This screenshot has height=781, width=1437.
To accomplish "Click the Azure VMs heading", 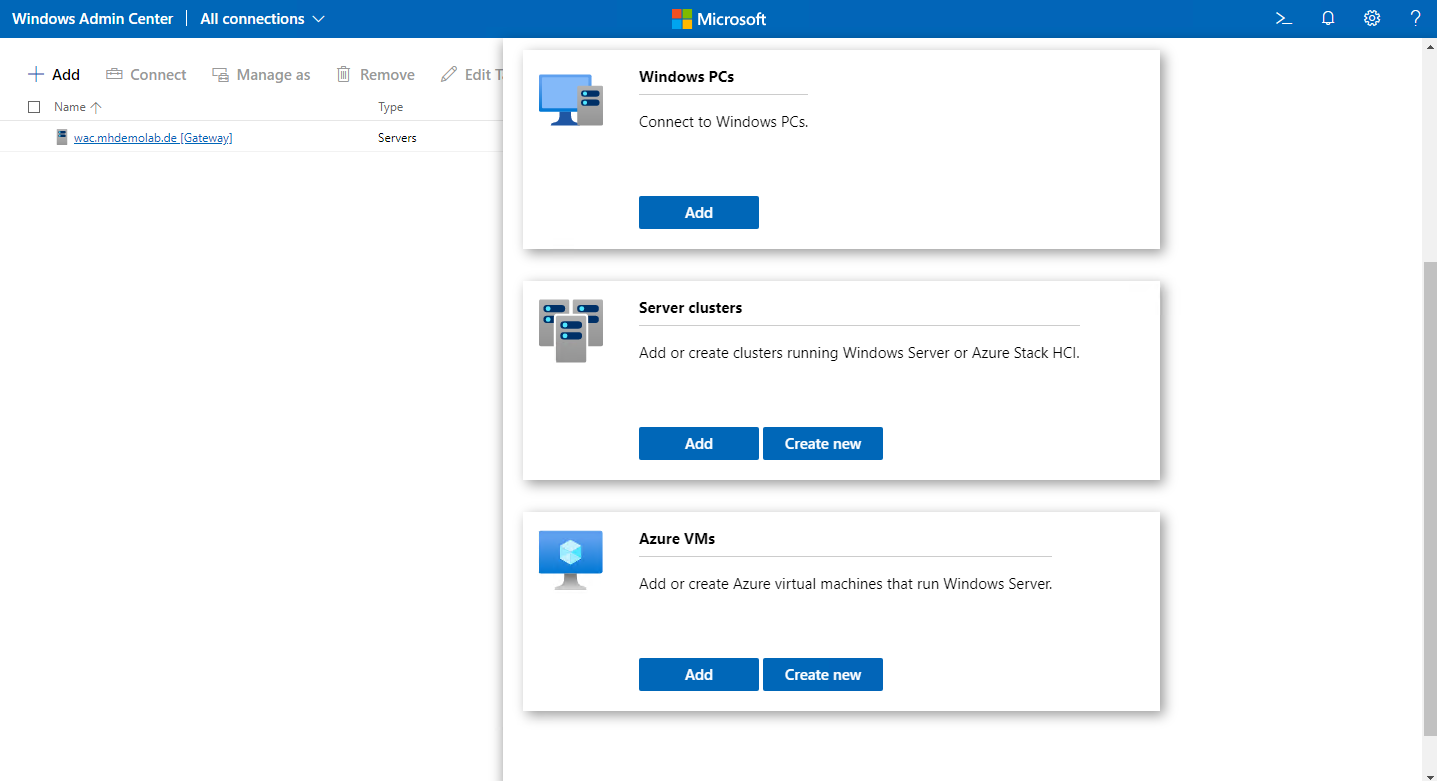I will [677, 539].
